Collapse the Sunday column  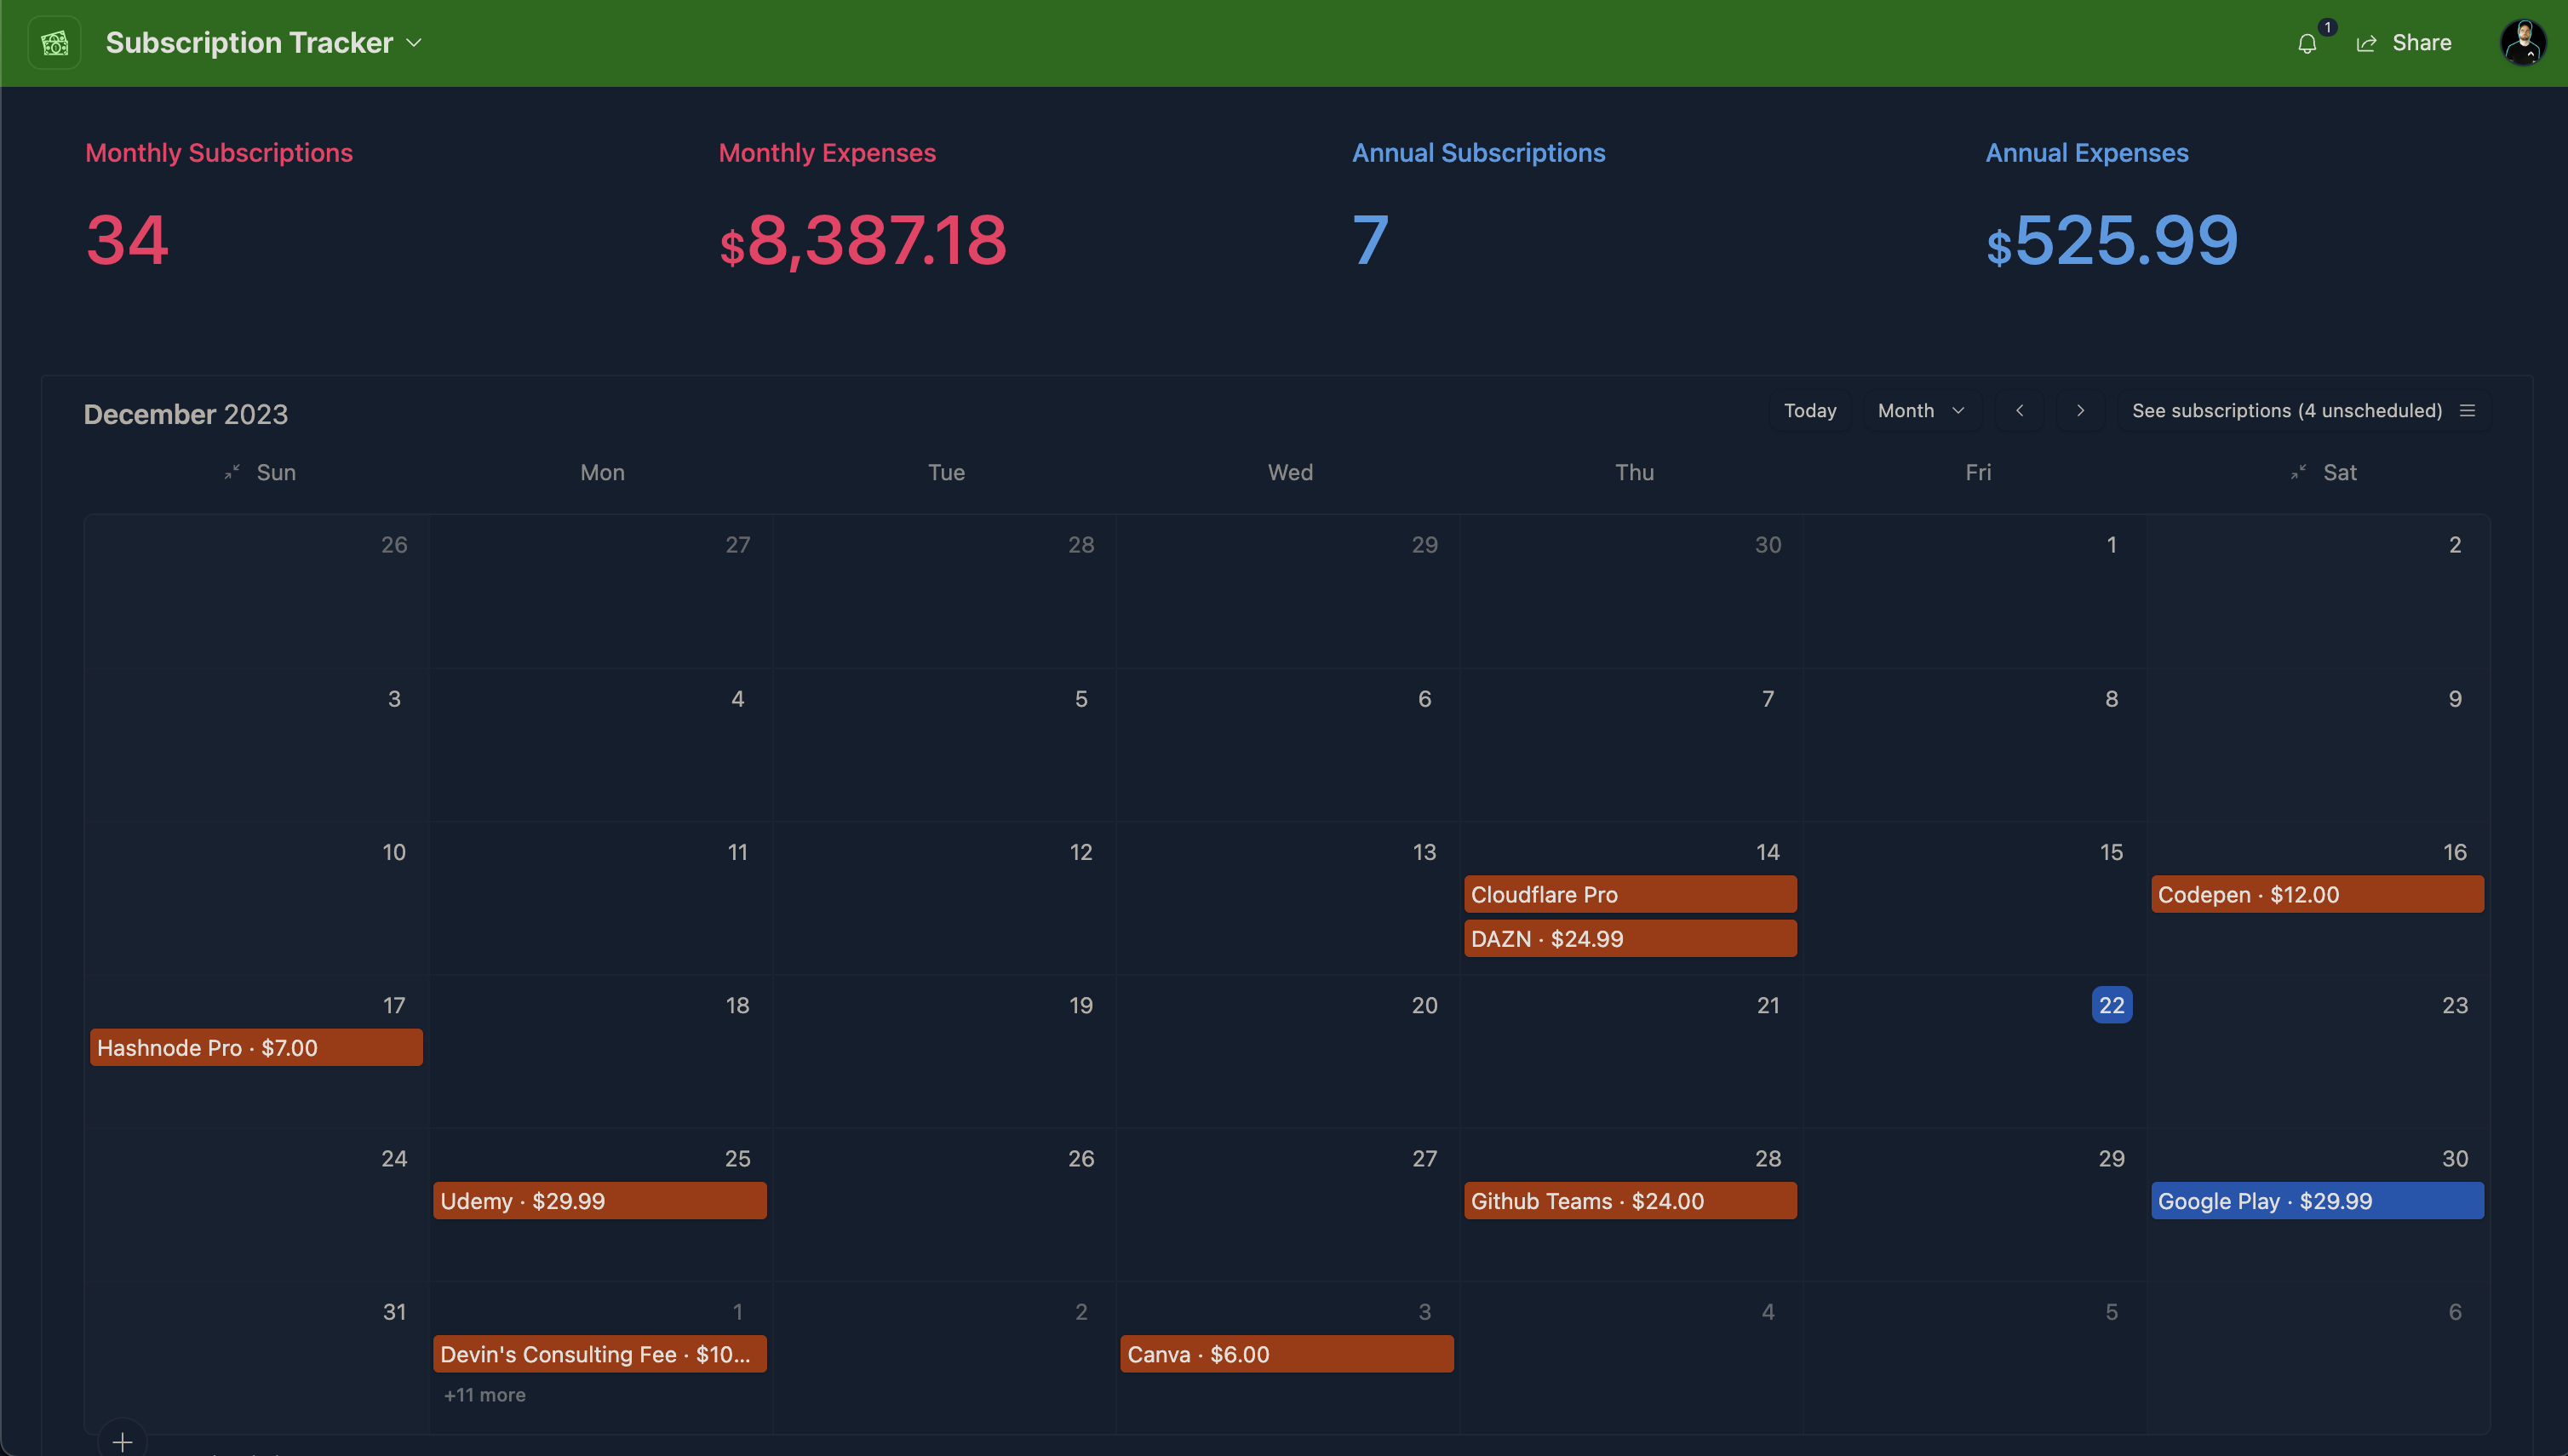(232, 472)
